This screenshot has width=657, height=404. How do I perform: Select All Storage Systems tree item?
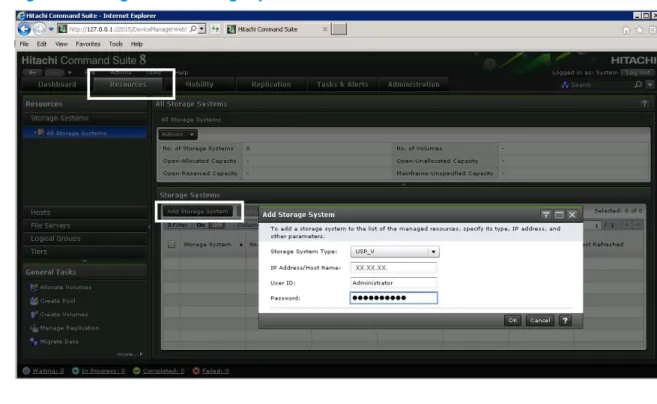pyautogui.click(x=85, y=133)
